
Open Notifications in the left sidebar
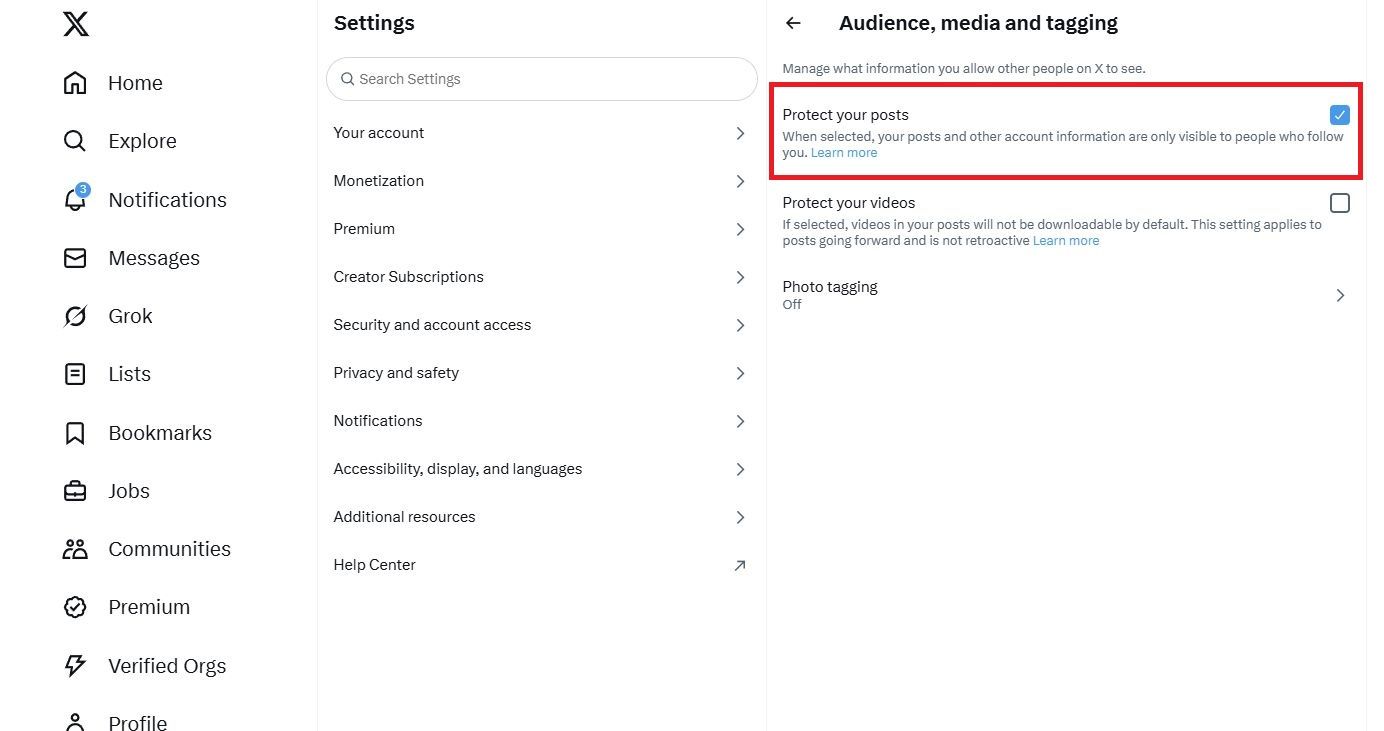[167, 199]
